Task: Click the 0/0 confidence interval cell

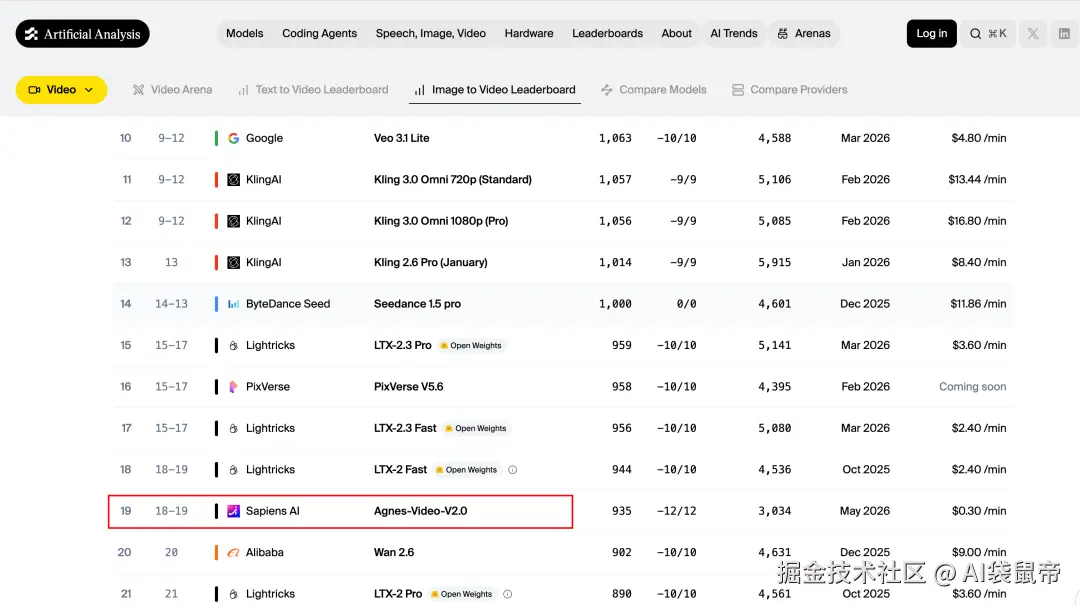Action: click(x=686, y=304)
